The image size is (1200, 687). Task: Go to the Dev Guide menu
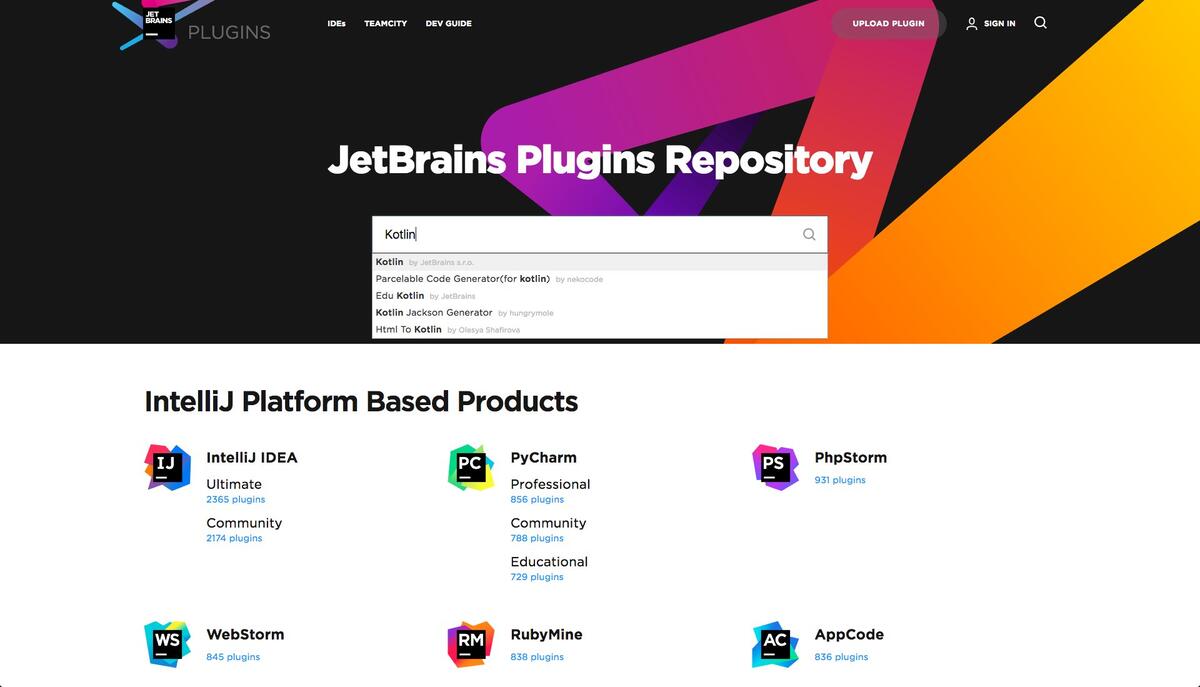click(448, 23)
